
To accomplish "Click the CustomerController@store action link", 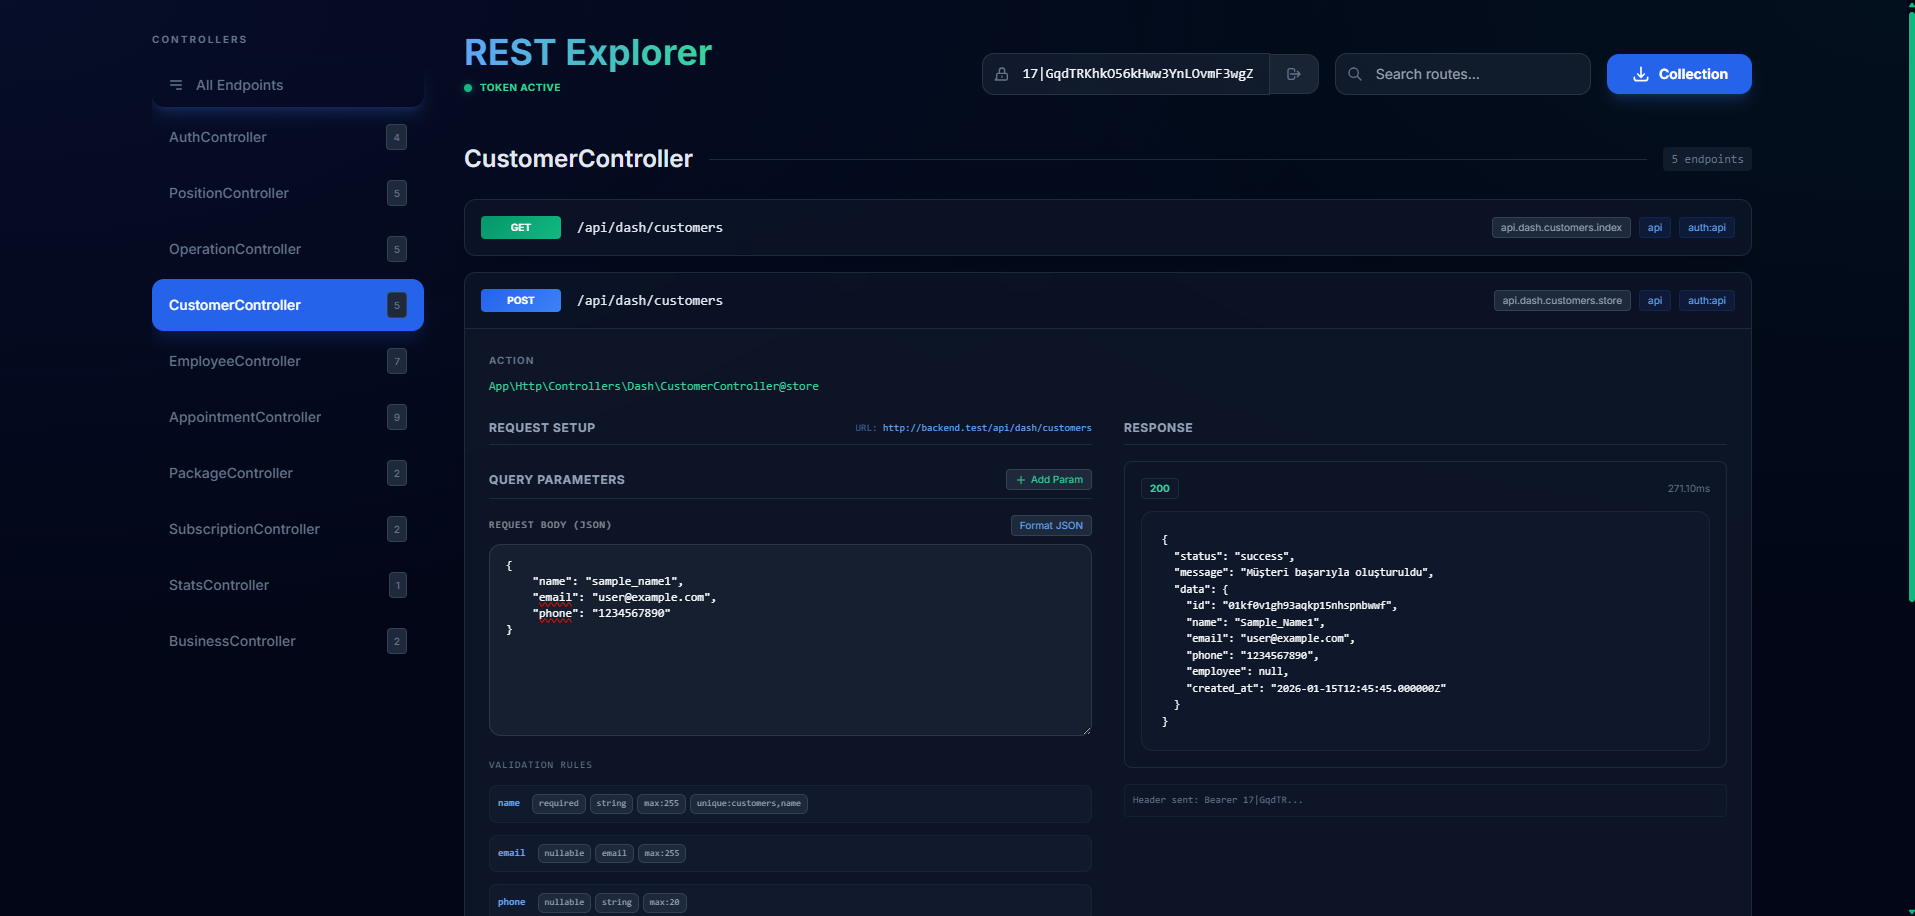I will click(x=653, y=386).
